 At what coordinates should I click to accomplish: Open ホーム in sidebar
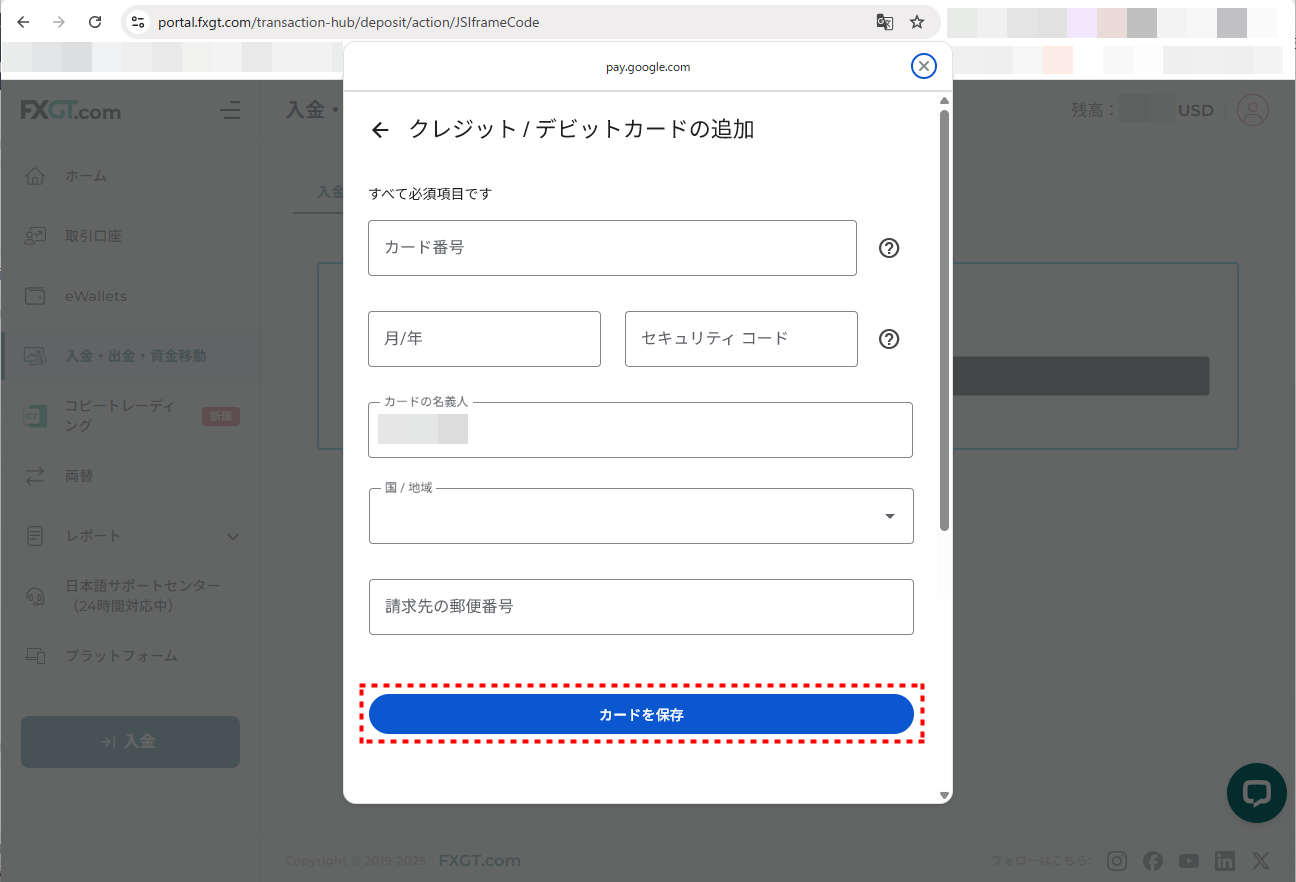click(x=85, y=176)
